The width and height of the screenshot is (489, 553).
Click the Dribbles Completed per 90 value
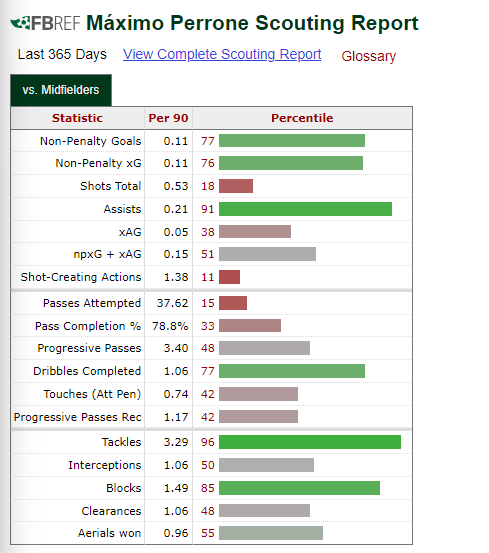176,371
